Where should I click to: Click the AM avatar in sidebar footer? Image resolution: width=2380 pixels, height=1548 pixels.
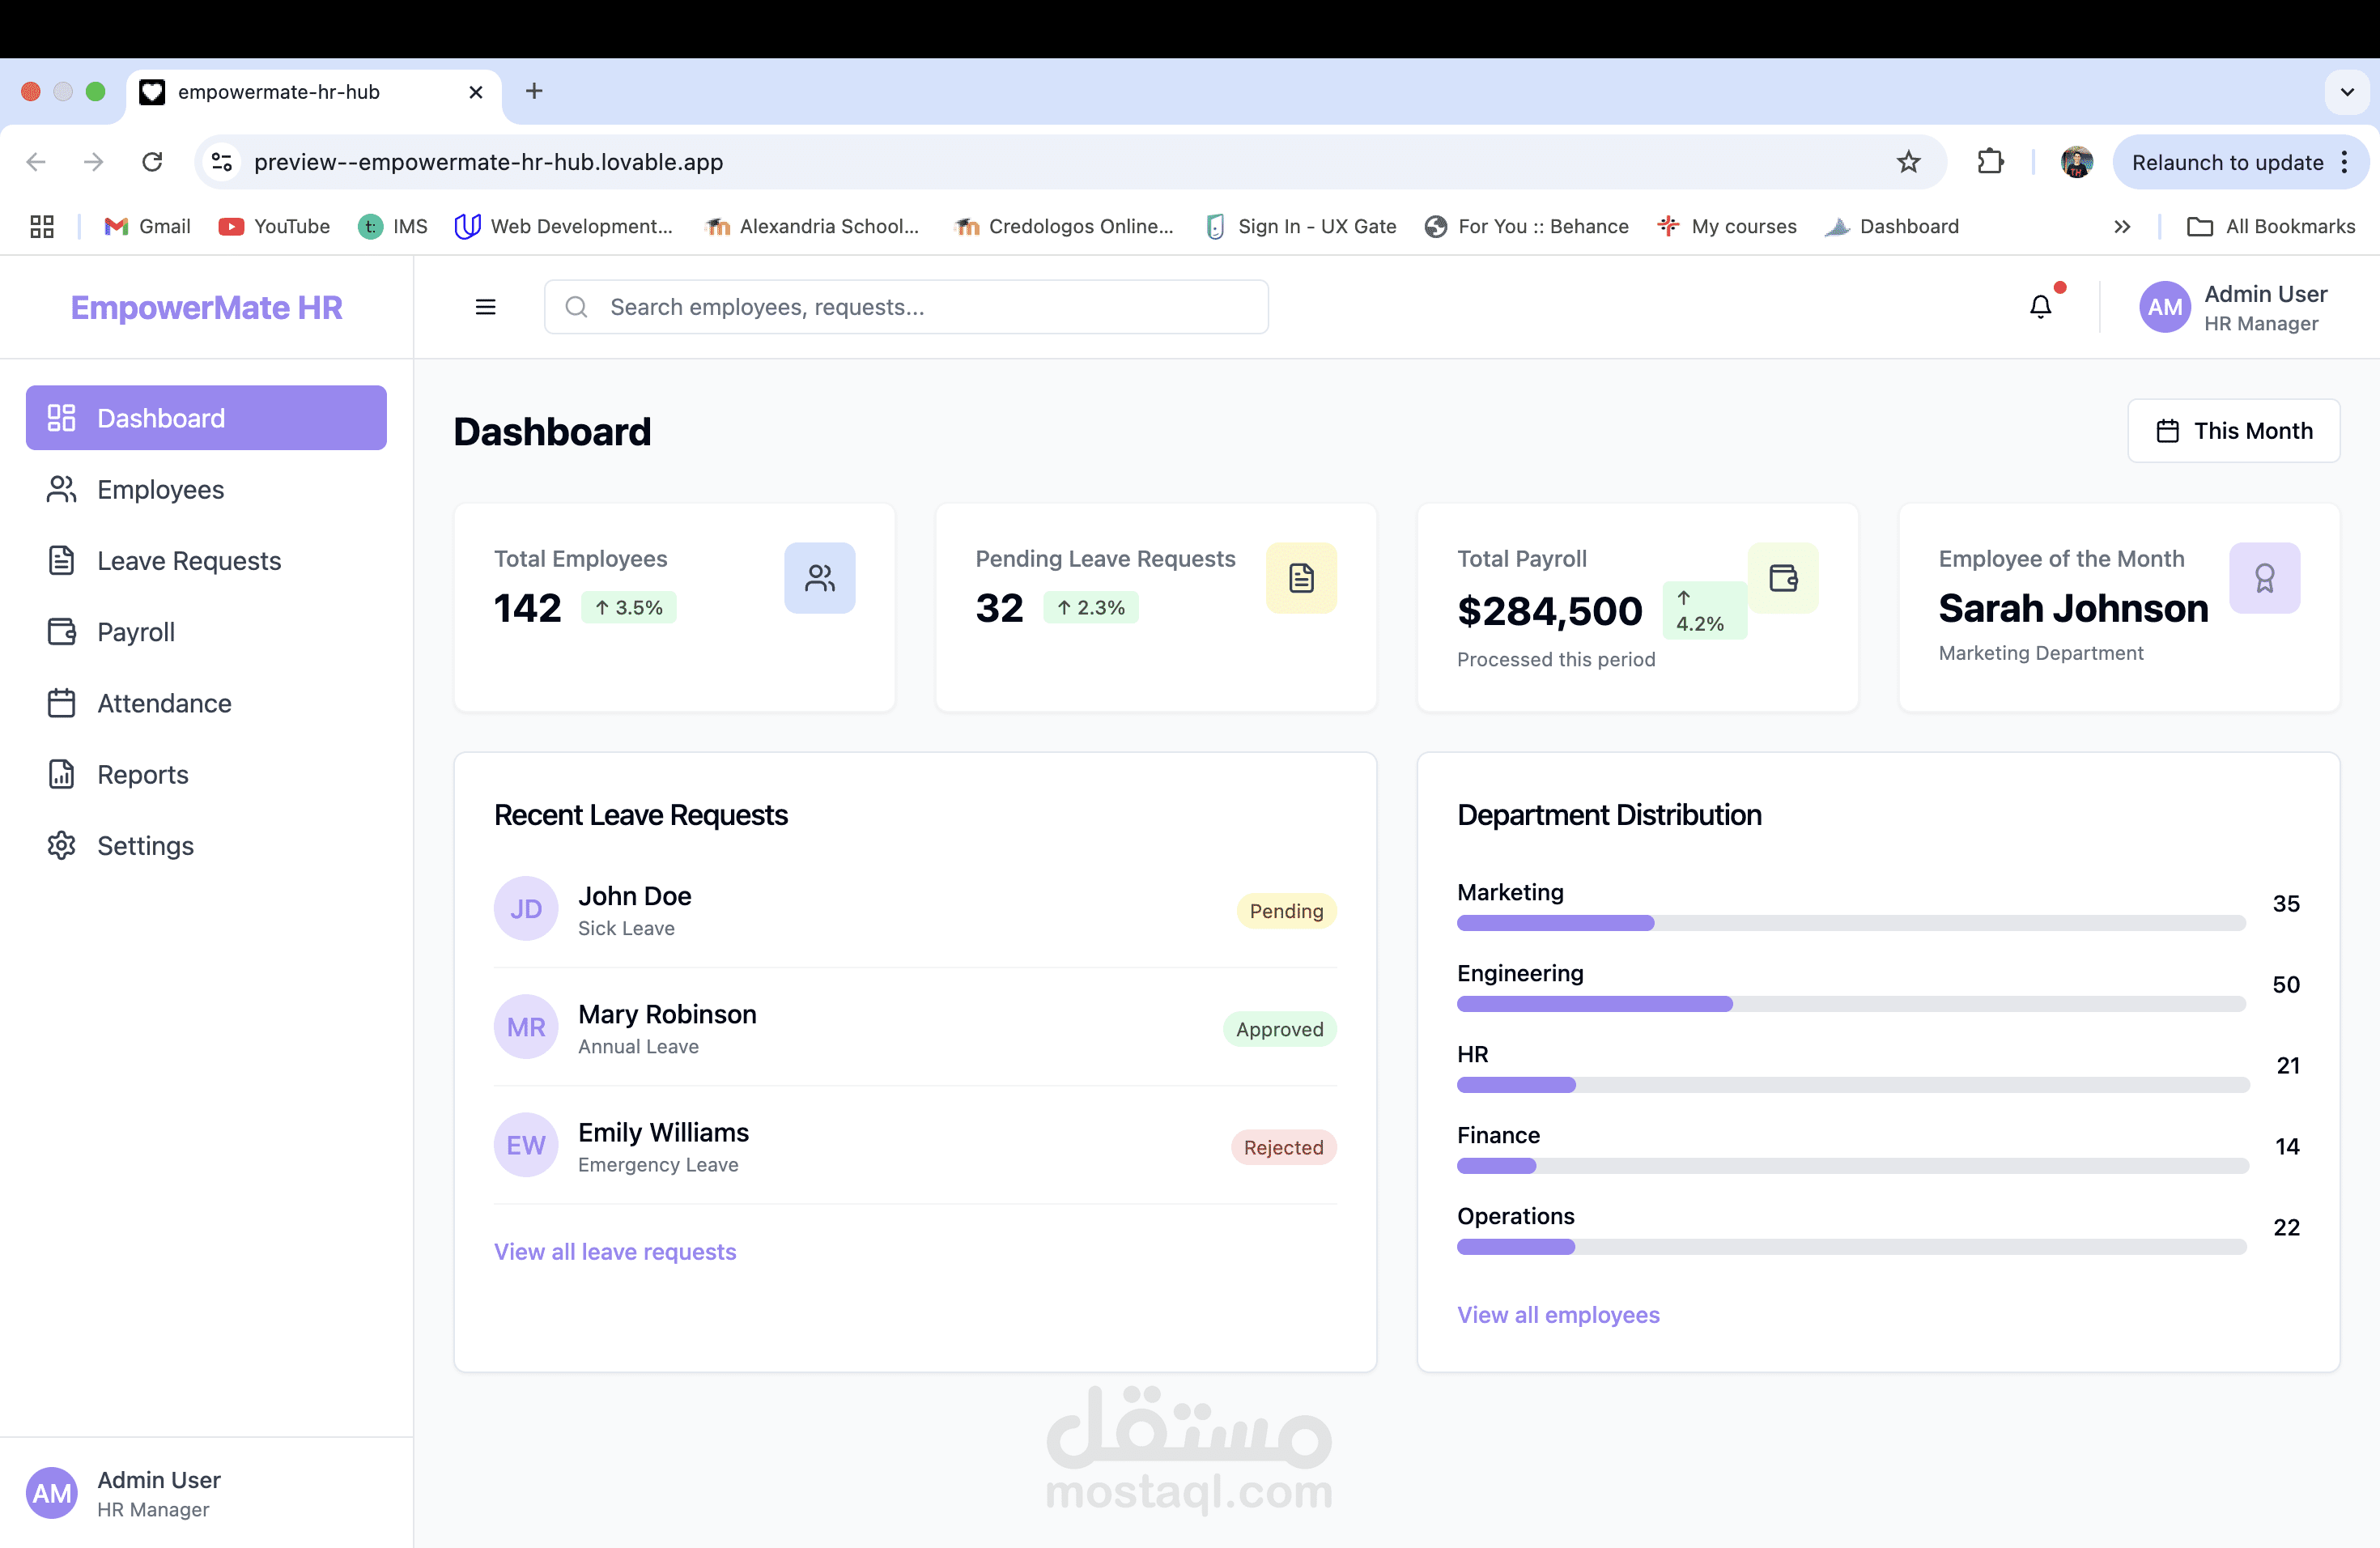52,1493
